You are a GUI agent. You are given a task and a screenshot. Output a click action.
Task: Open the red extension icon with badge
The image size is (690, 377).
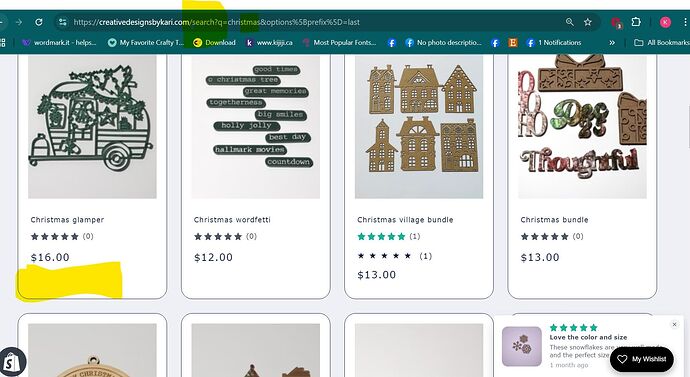point(616,22)
